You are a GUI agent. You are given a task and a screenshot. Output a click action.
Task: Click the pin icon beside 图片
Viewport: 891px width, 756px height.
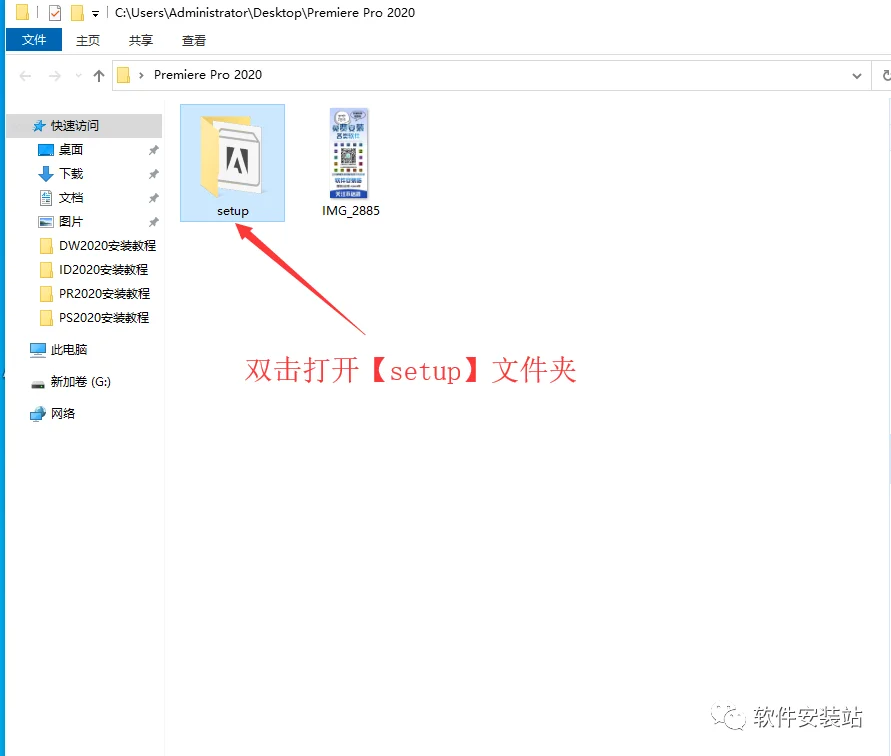(x=153, y=222)
